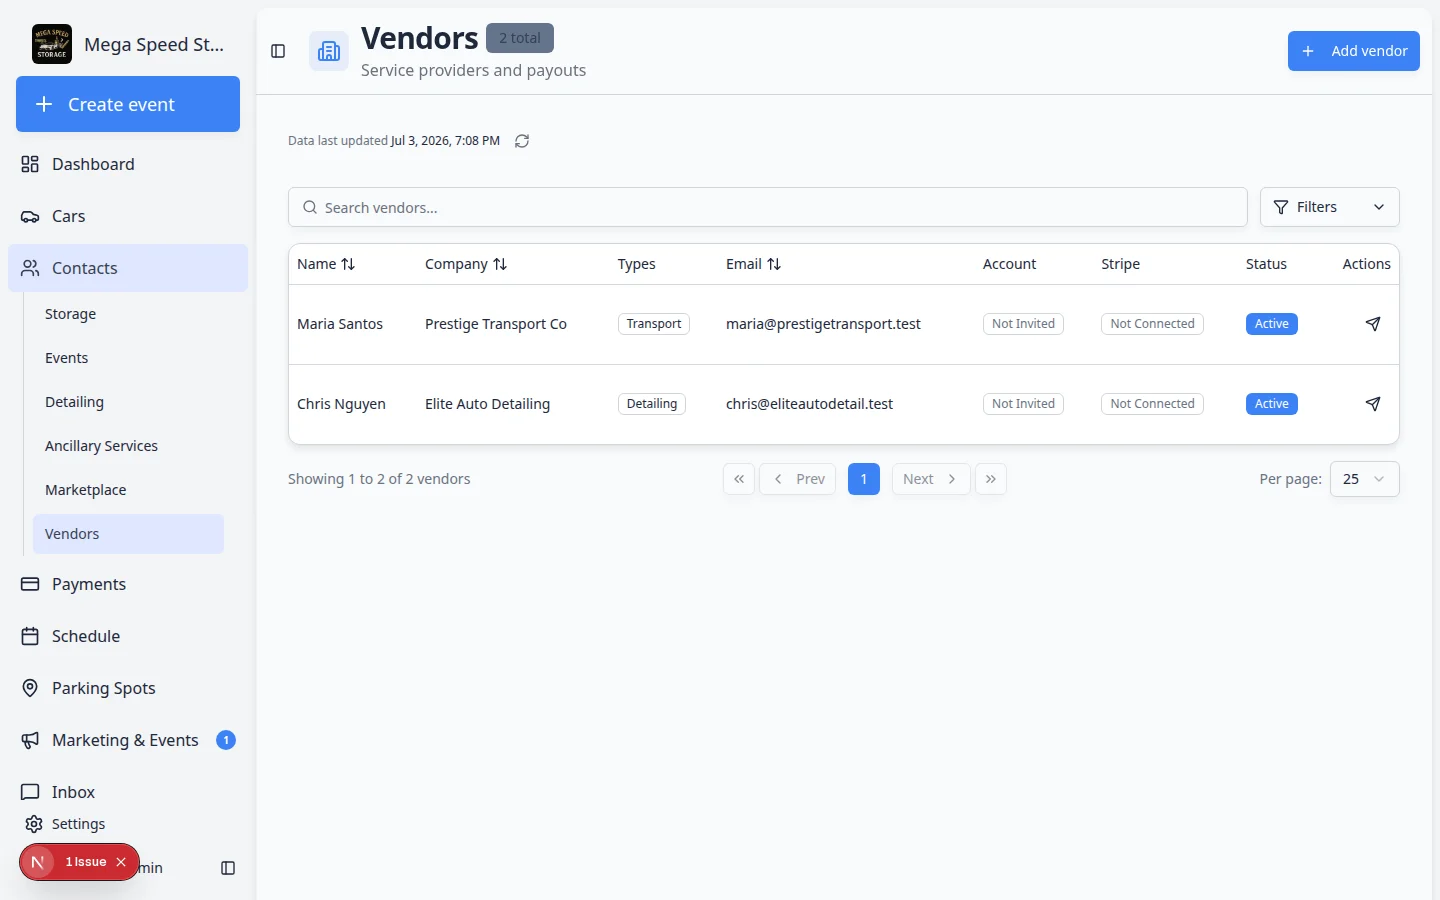The height and width of the screenshot is (900, 1440).
Task: Click Not Invited badge for Chris Nguyen
Action: [1023, 404]
